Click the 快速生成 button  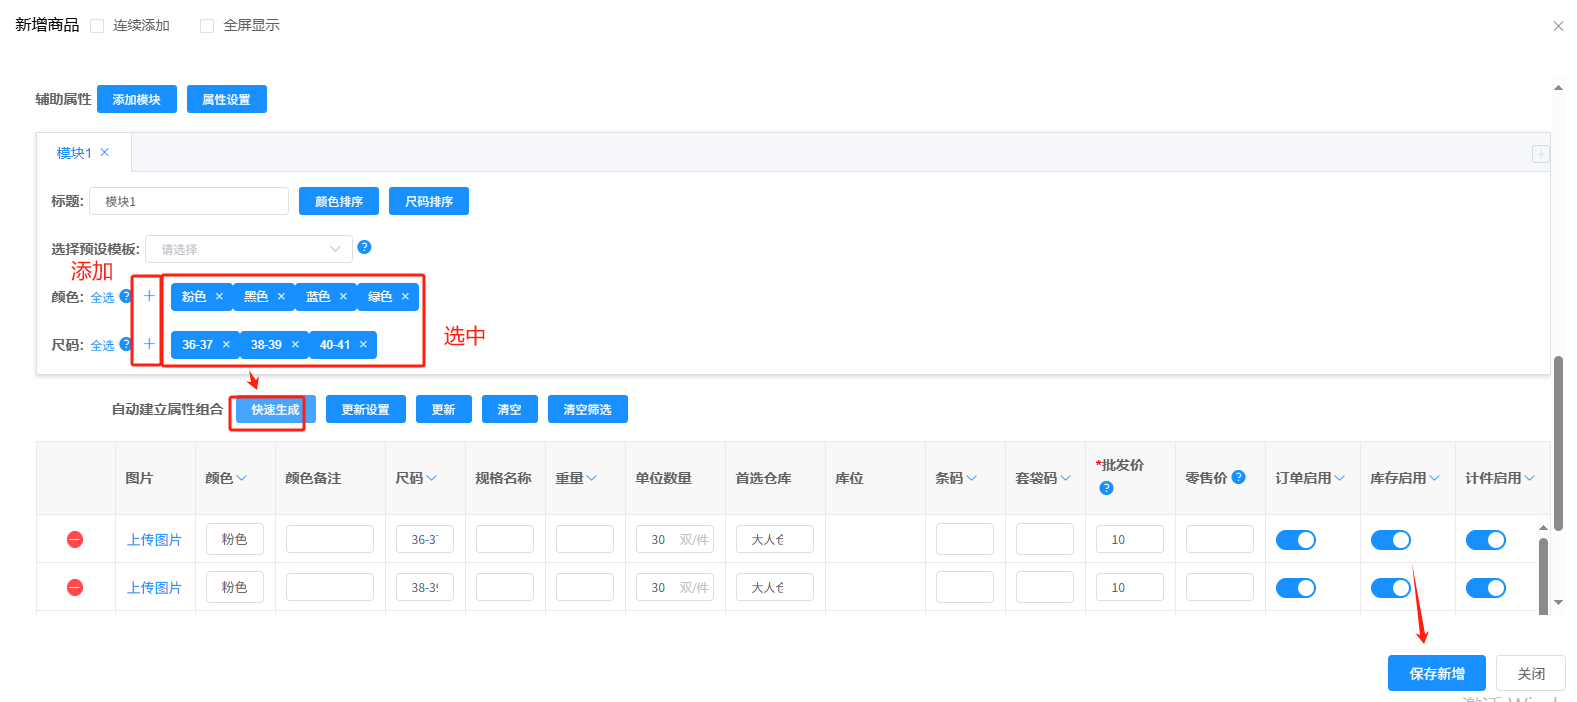pyautogui.click(x=275, y=410)
